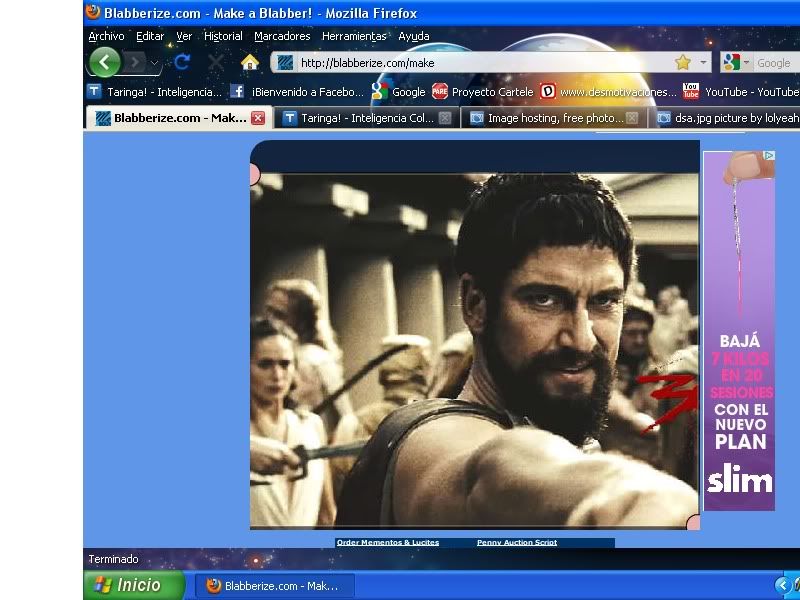
Task: Open the Editar menu
Action: [150, 36]
